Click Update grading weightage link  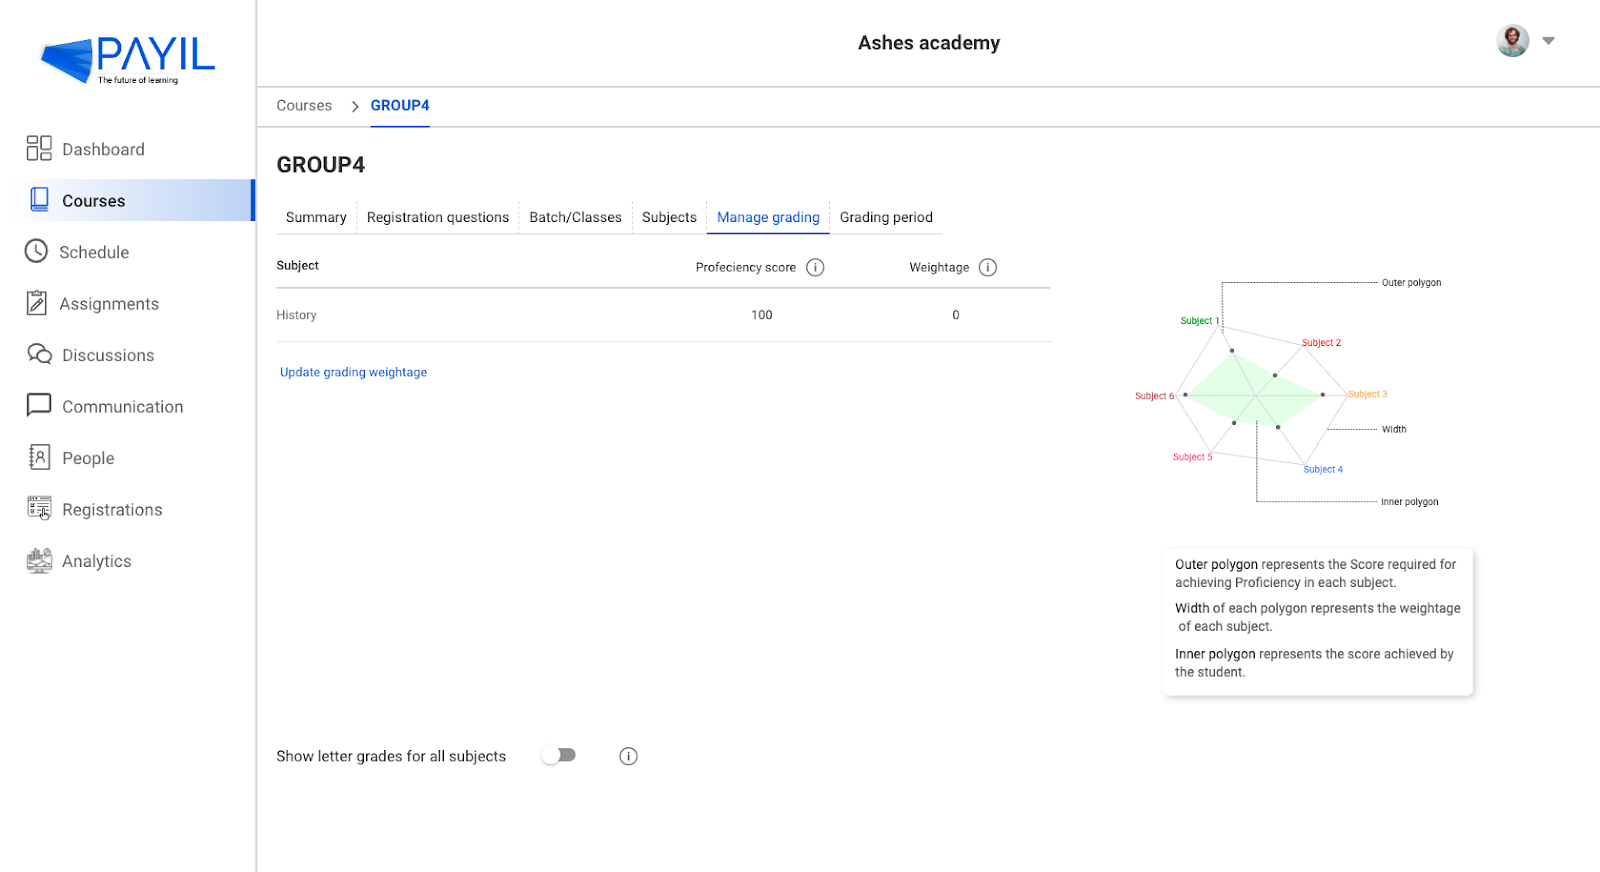click(x=353, y=372)
